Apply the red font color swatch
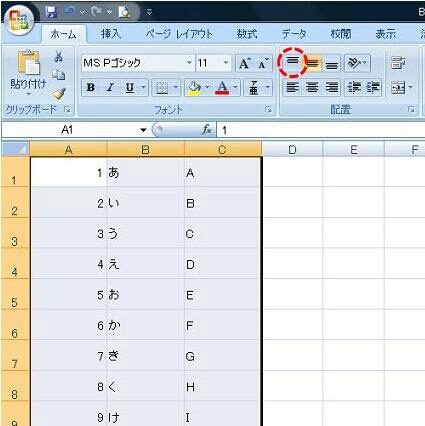Screen dimensions: 425x426 point(222,88)
